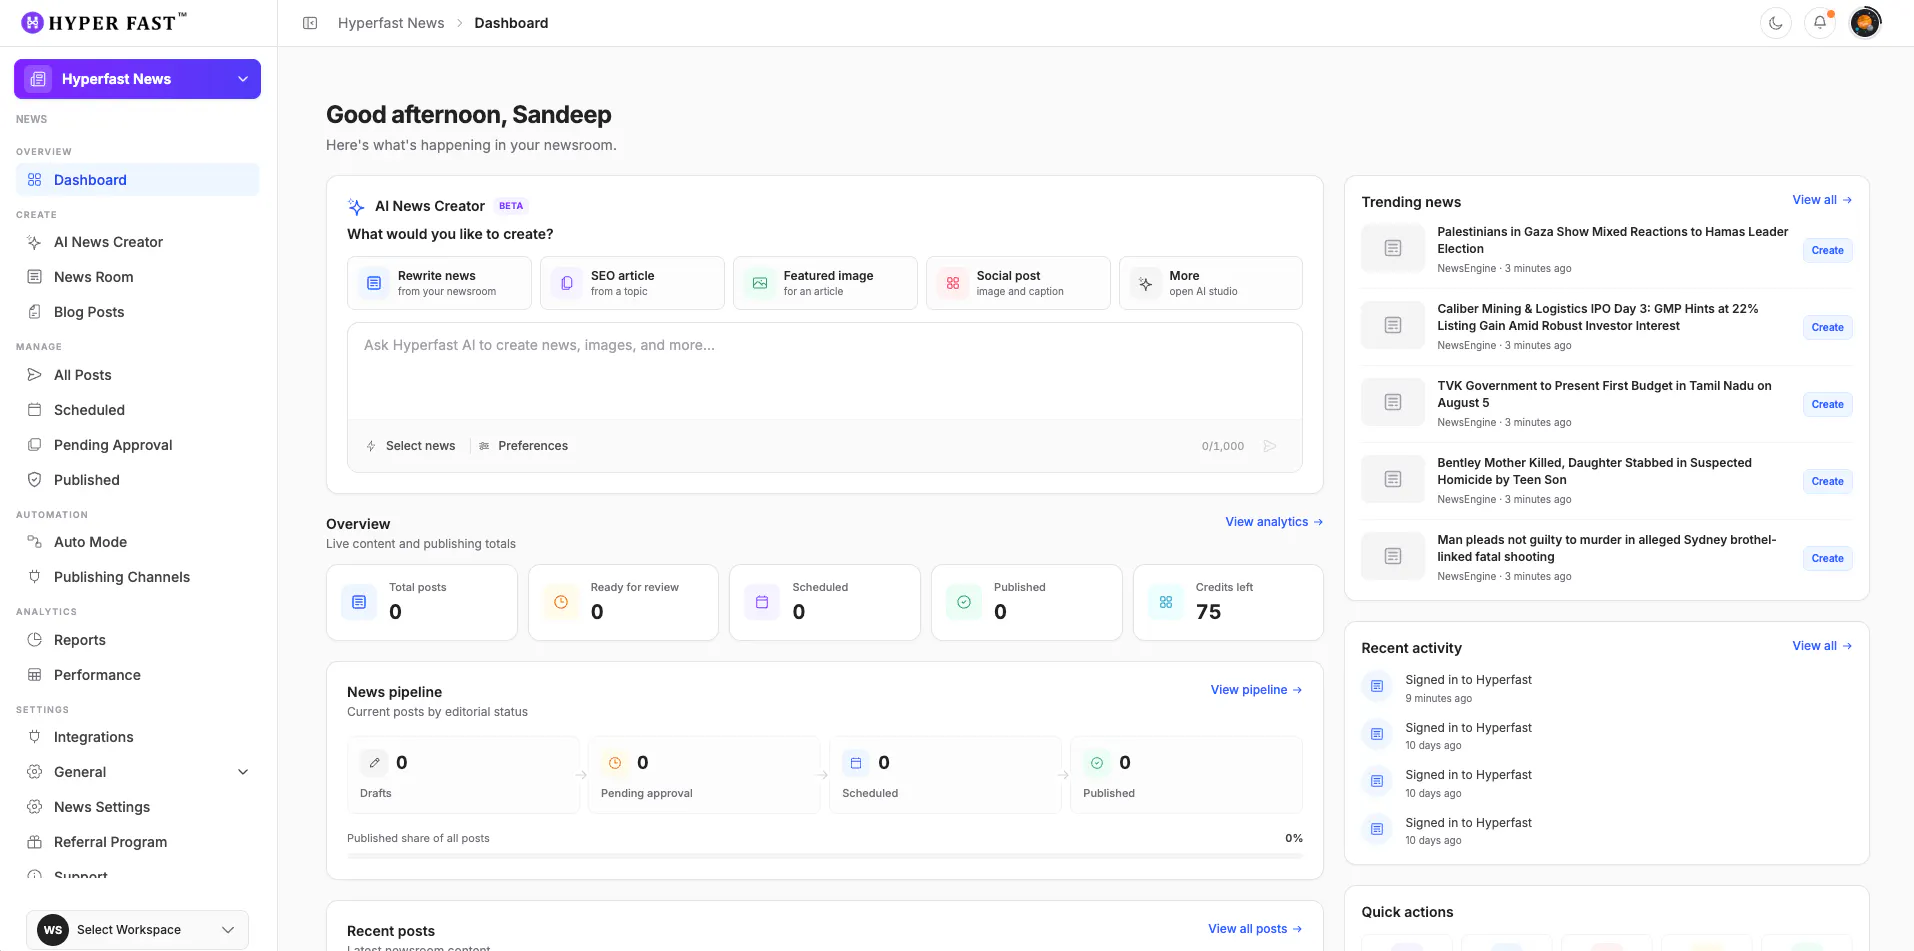Open the notifications bell
The height and width of the screenshot is (951, 1914).
[1820, 23]
